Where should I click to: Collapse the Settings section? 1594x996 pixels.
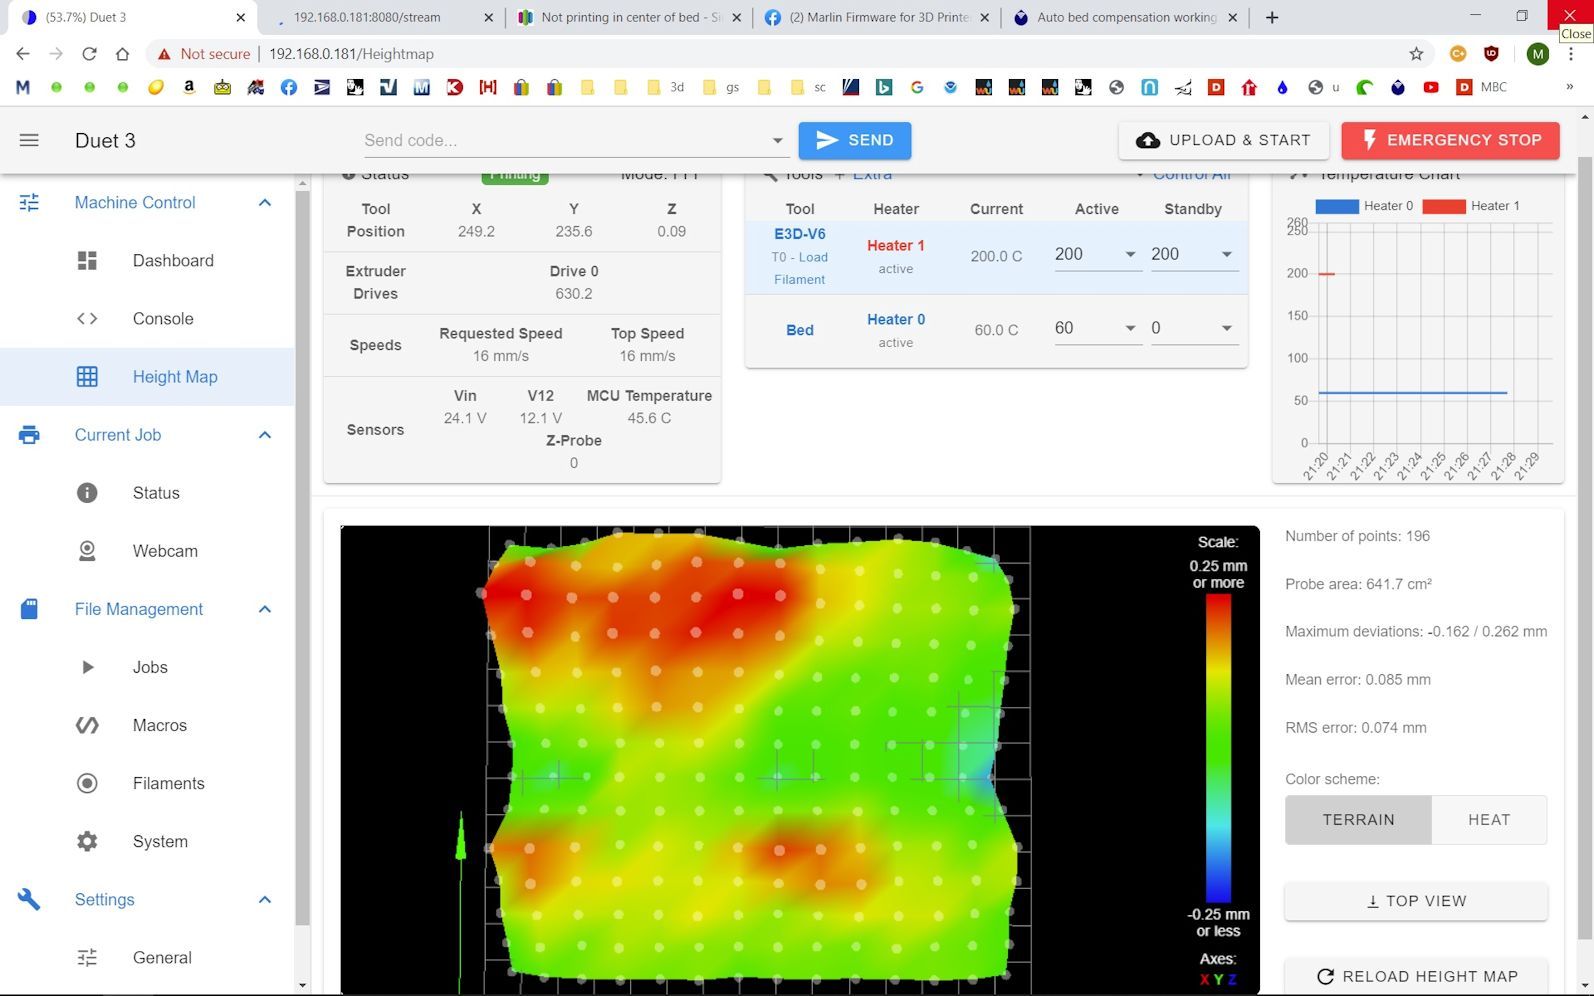coord(265,900)
